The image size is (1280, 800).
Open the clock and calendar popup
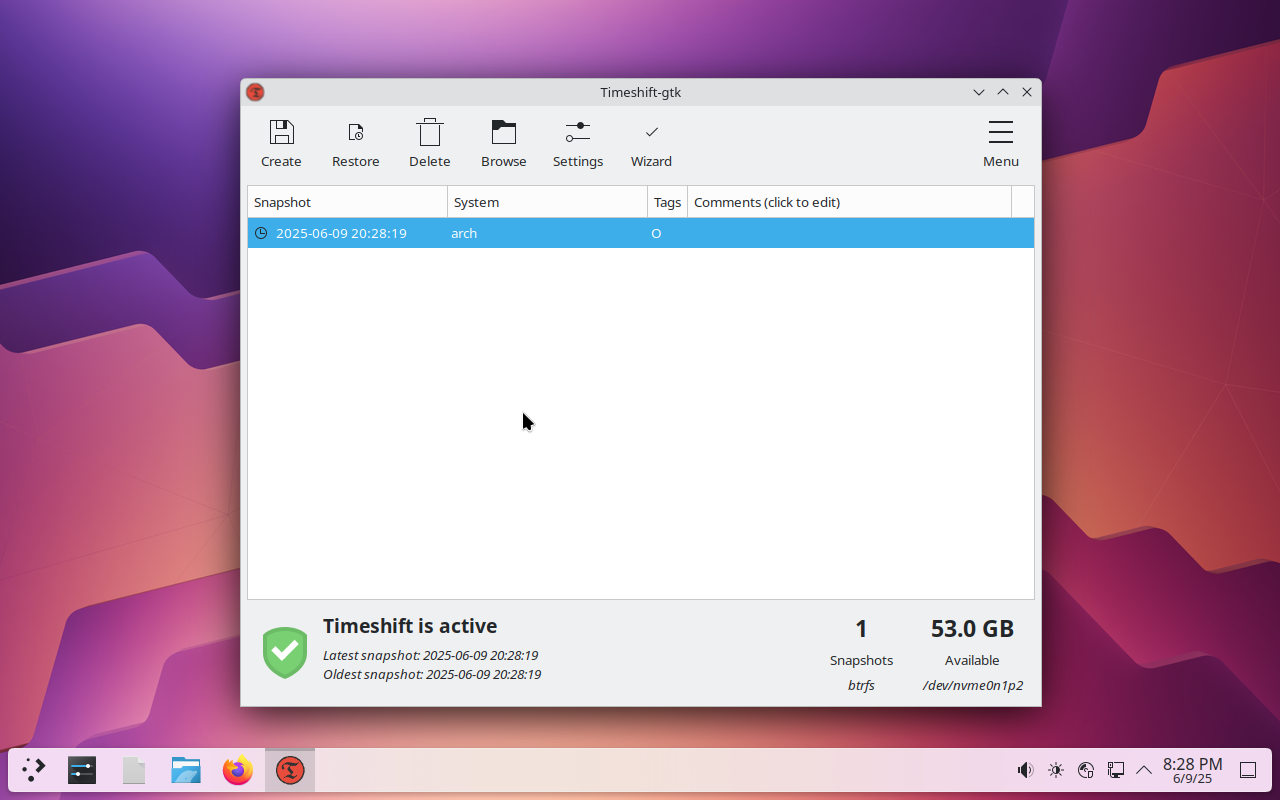pyautogui.click(x=1192, y=770)
